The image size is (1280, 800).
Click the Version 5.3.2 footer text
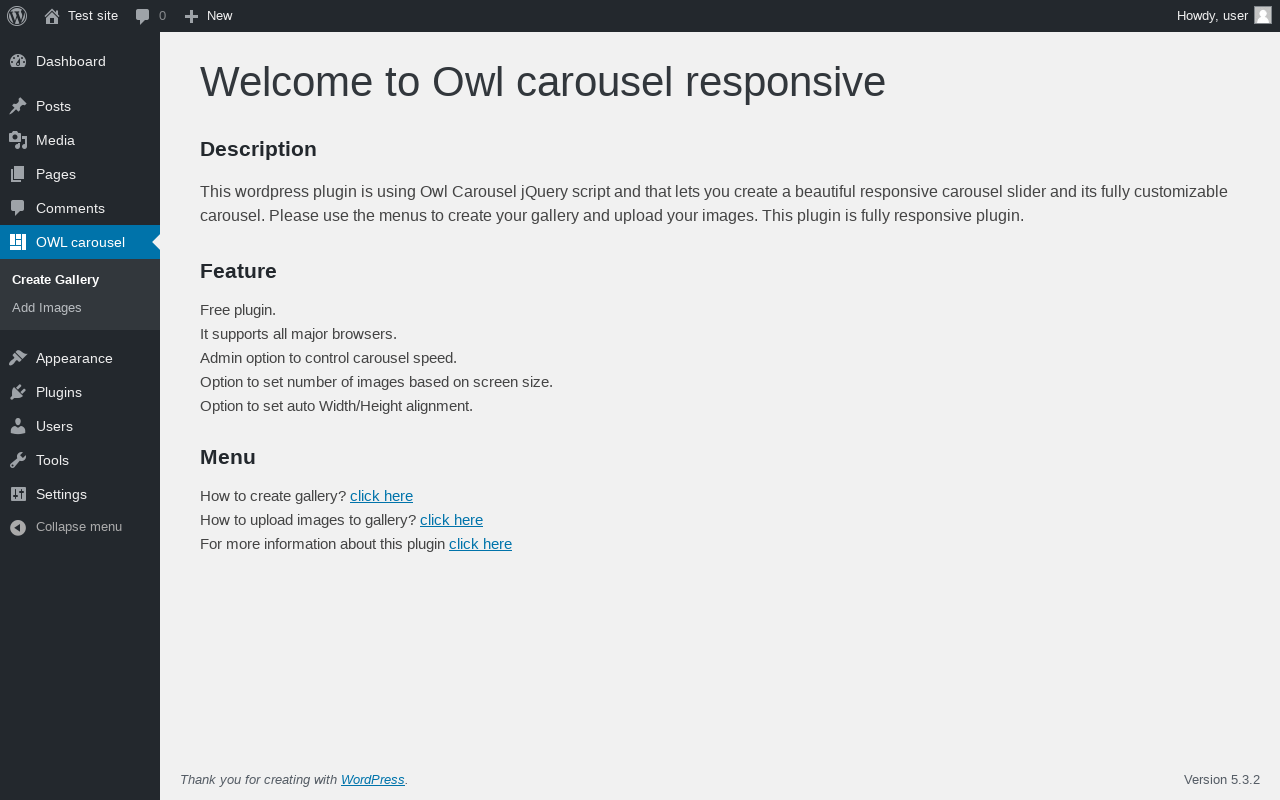coord(1222,780)
